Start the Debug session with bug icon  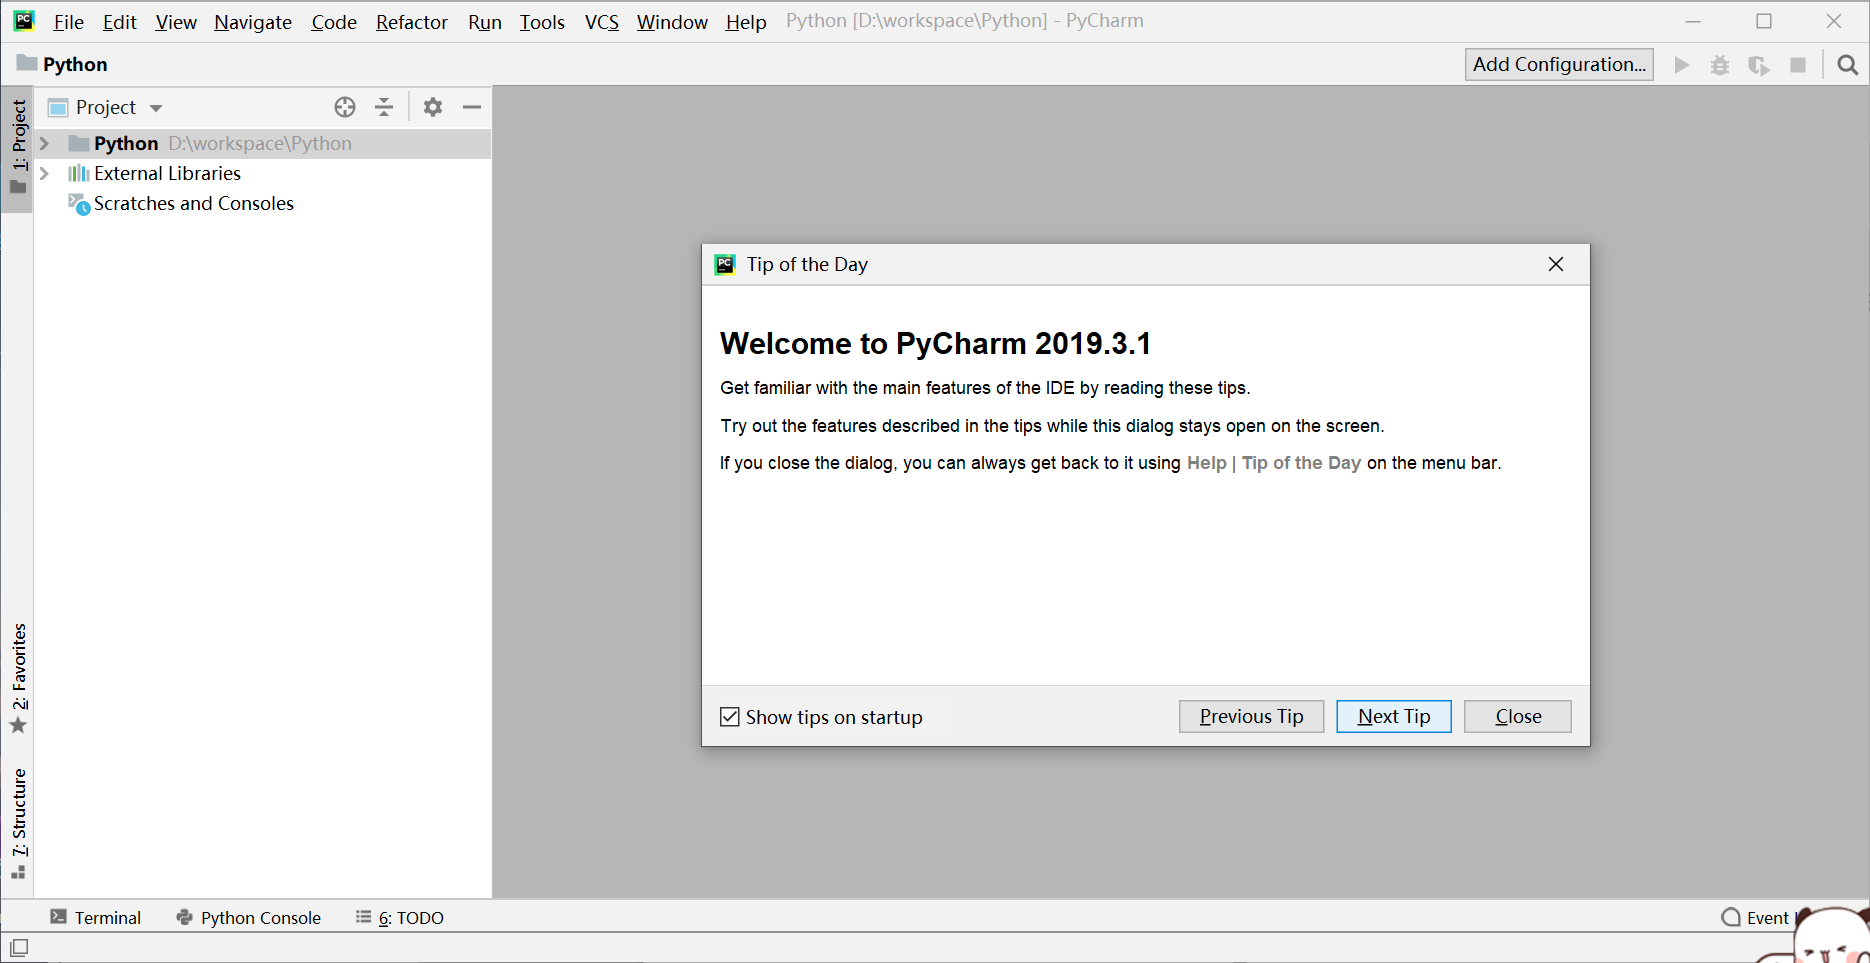point(1720,64)
